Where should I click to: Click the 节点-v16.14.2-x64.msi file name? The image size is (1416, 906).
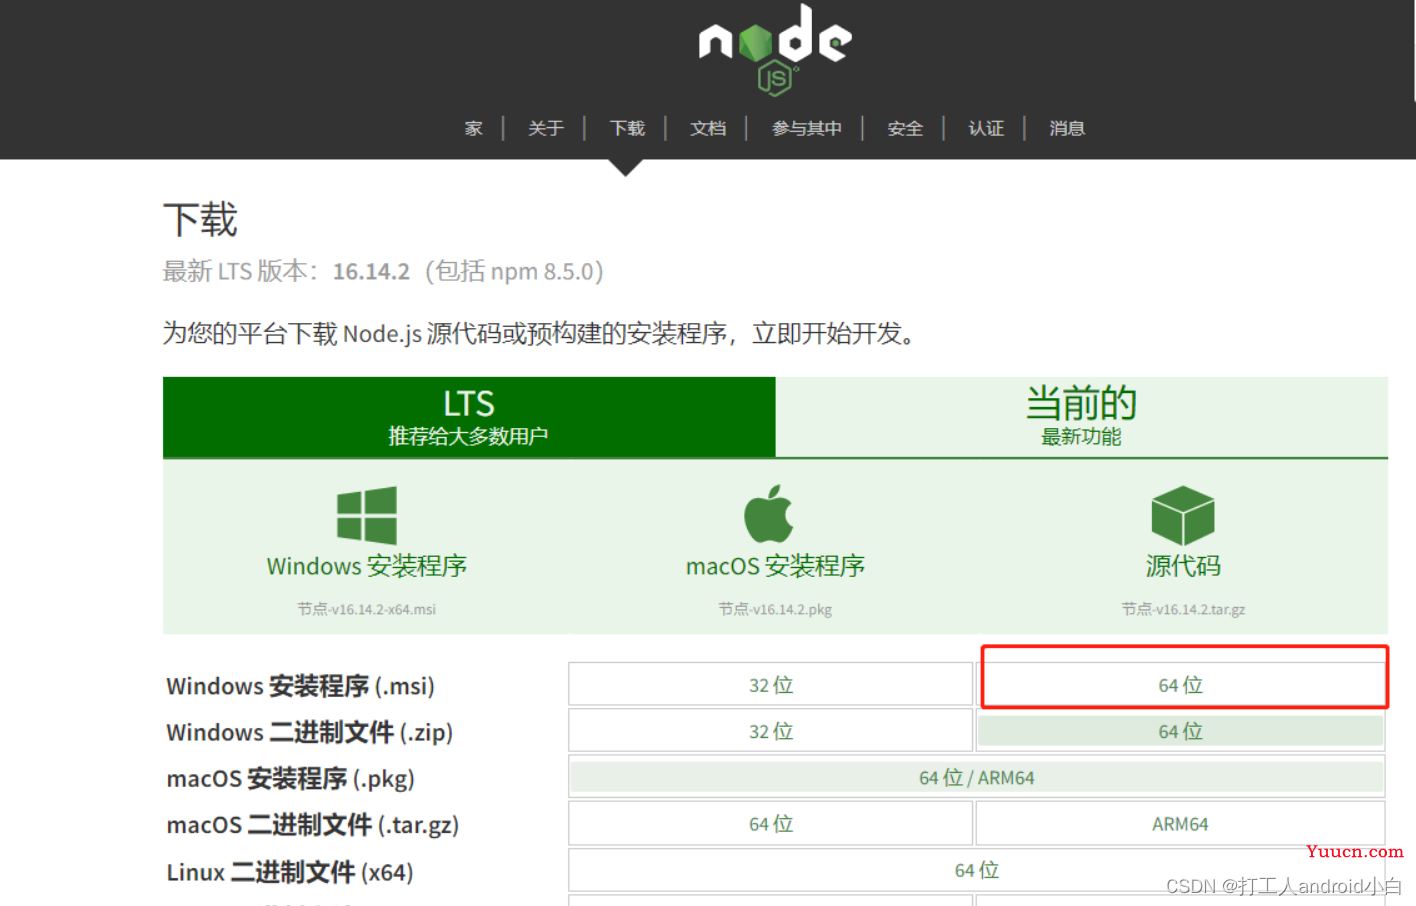[367, 609]
